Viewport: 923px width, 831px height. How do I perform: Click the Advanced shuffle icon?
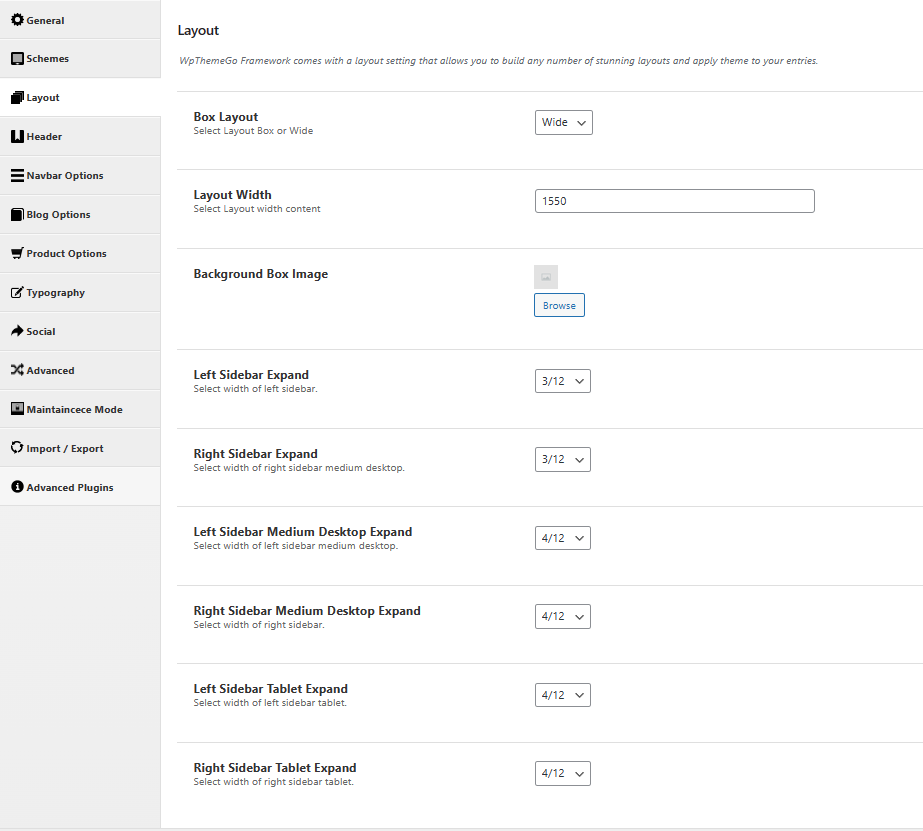(18, 370)
